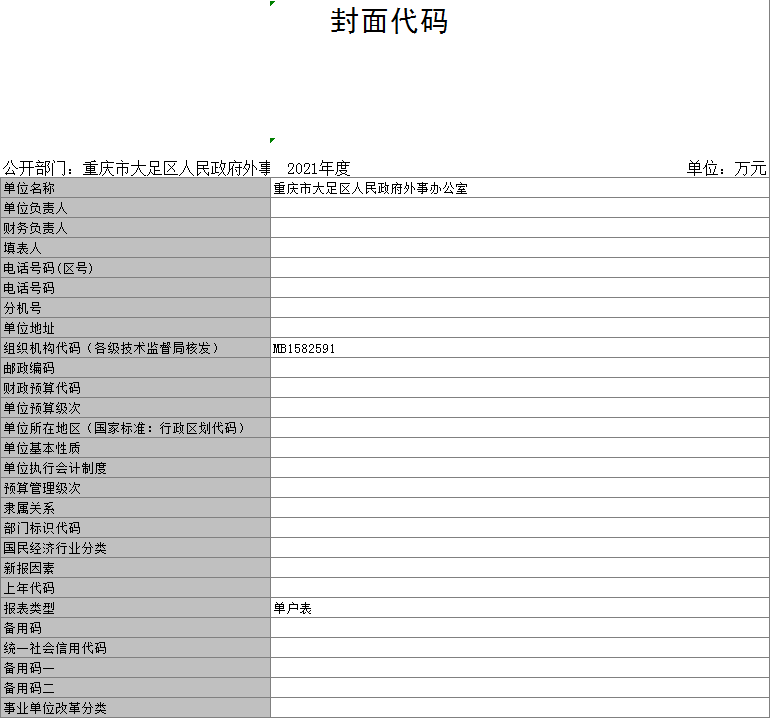Select the 国民经济行业分类 label cell

coord(136,549)
